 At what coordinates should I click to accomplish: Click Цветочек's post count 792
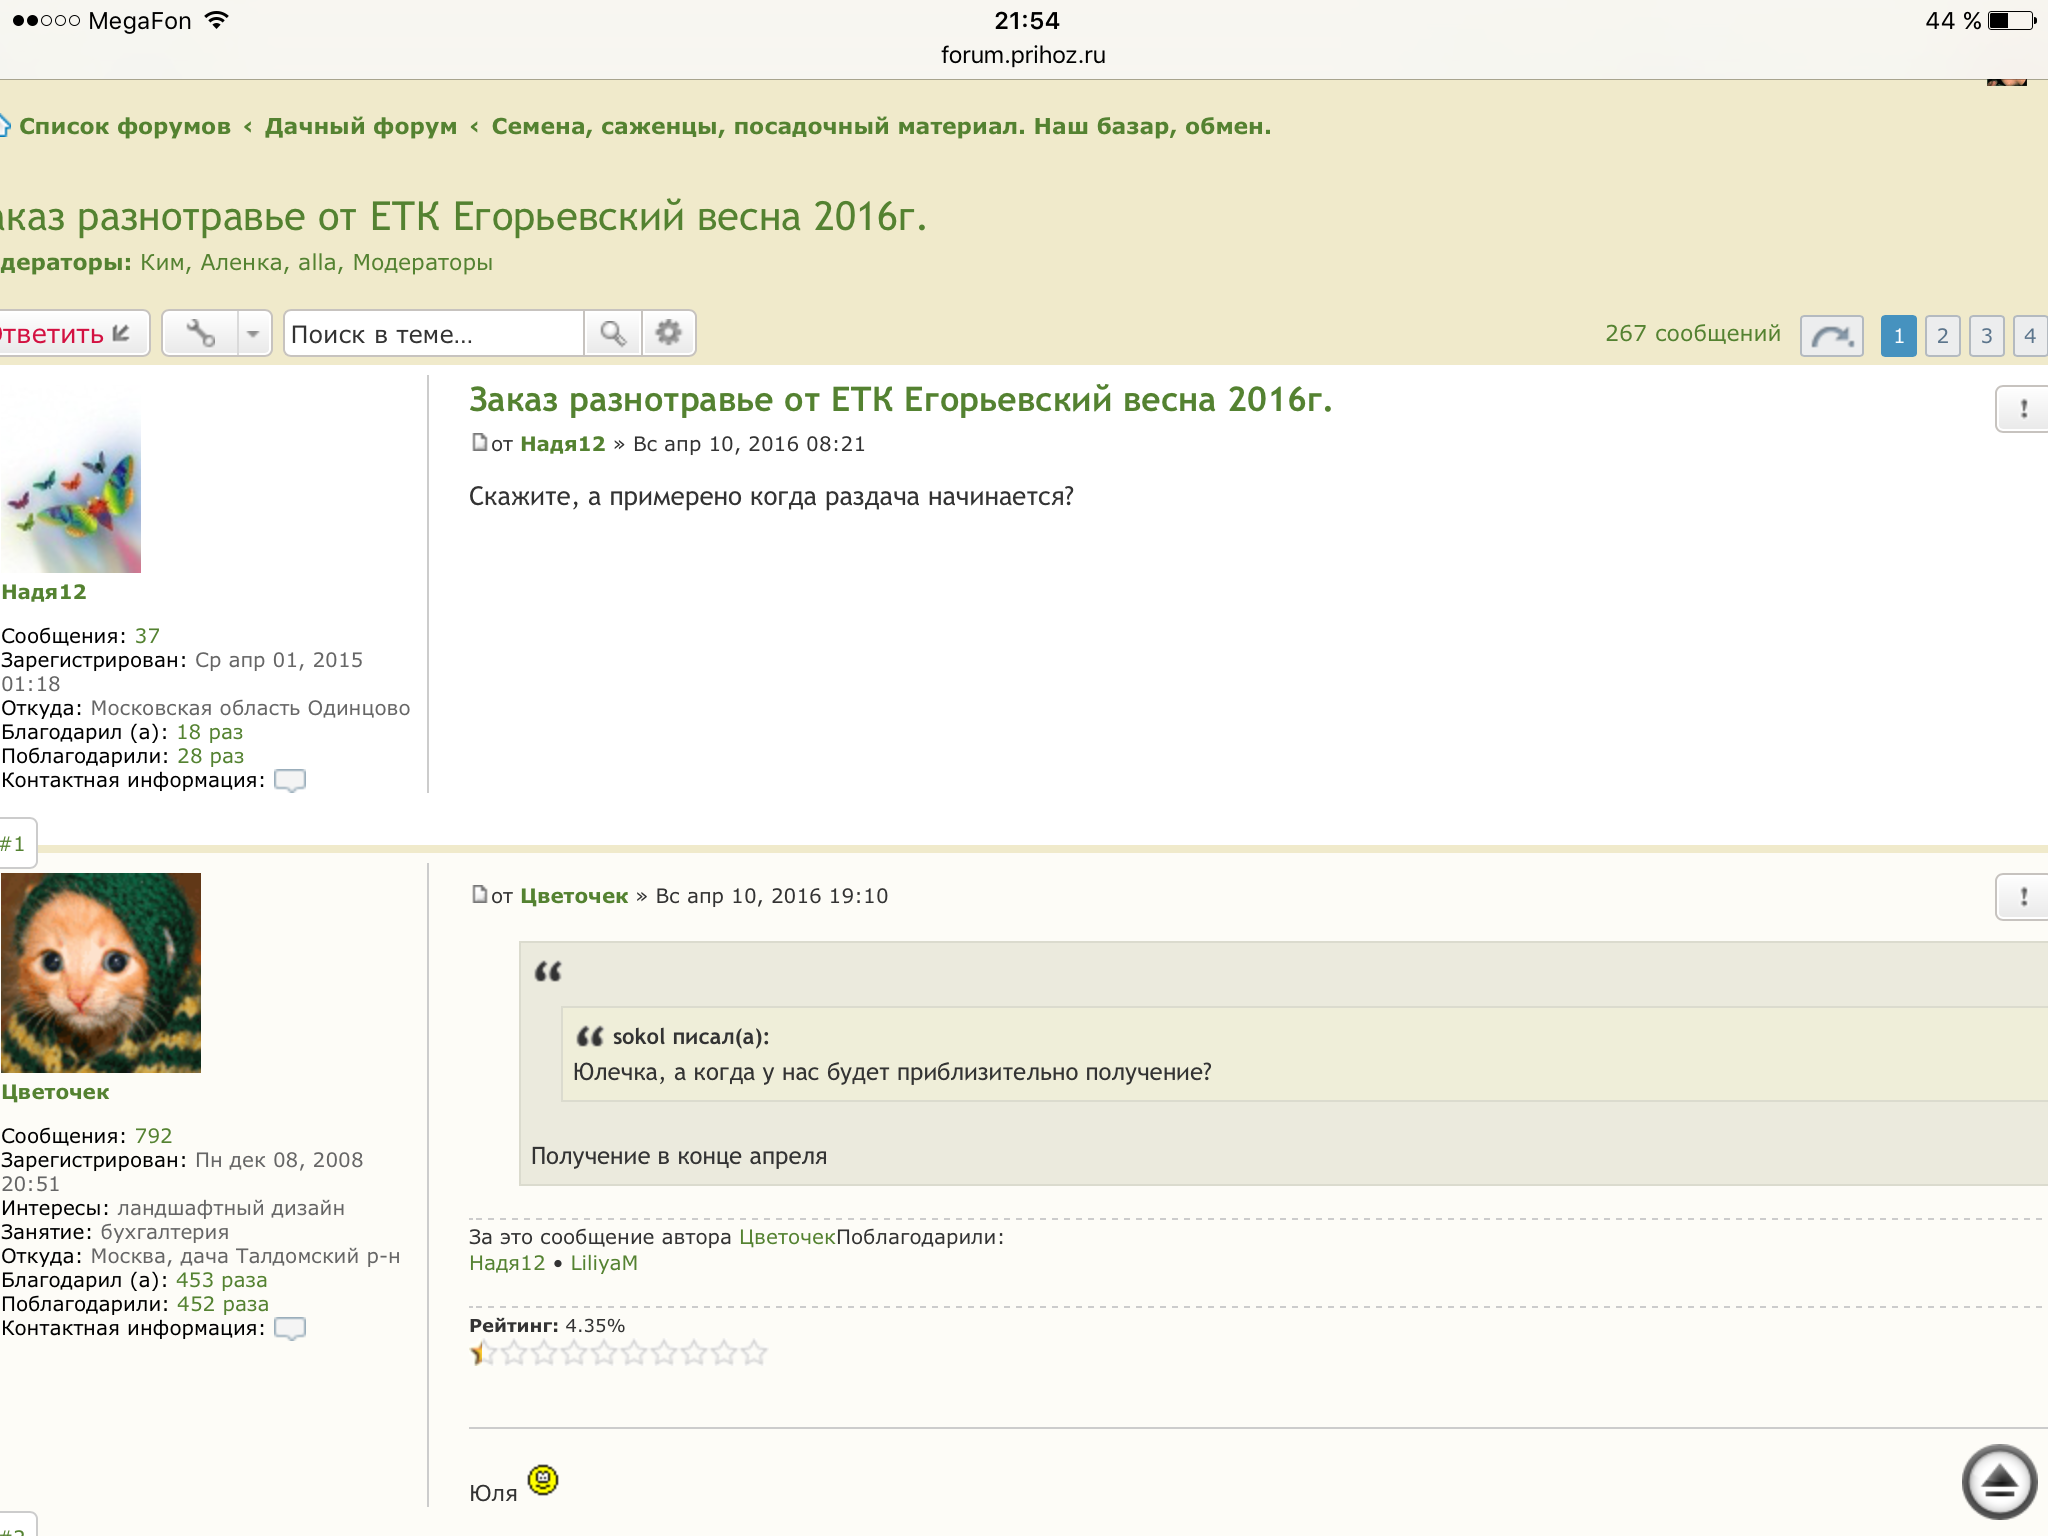coord(154,1136)
